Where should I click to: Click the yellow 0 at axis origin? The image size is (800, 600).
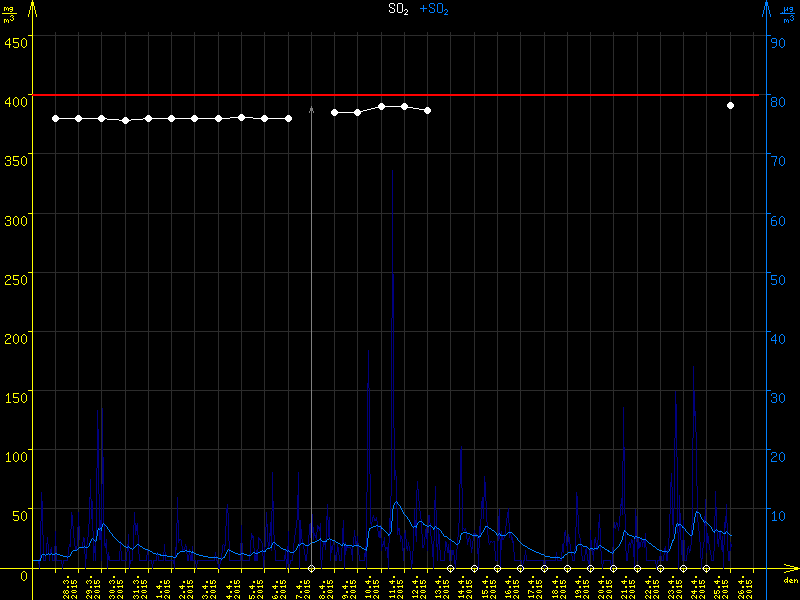tap(24, 575)
